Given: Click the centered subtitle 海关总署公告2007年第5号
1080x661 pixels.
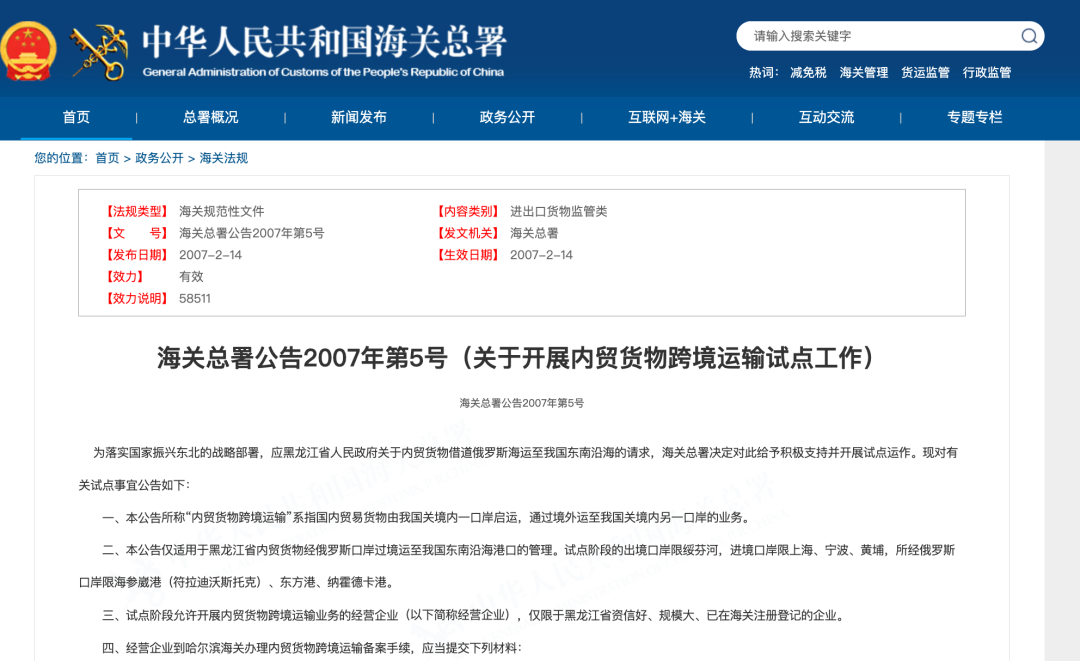Looking at the screenshot, I should 521,403.
